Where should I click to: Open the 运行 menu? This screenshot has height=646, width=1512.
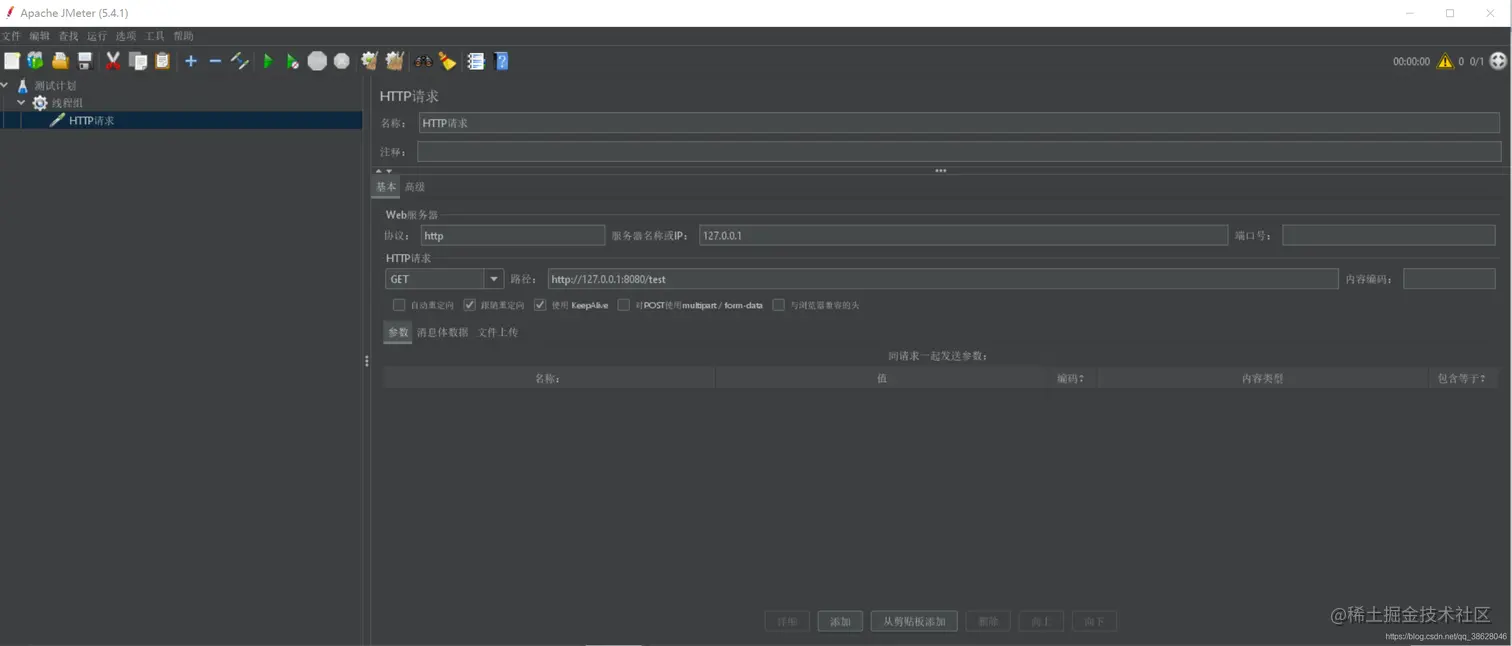pos(97,36)
